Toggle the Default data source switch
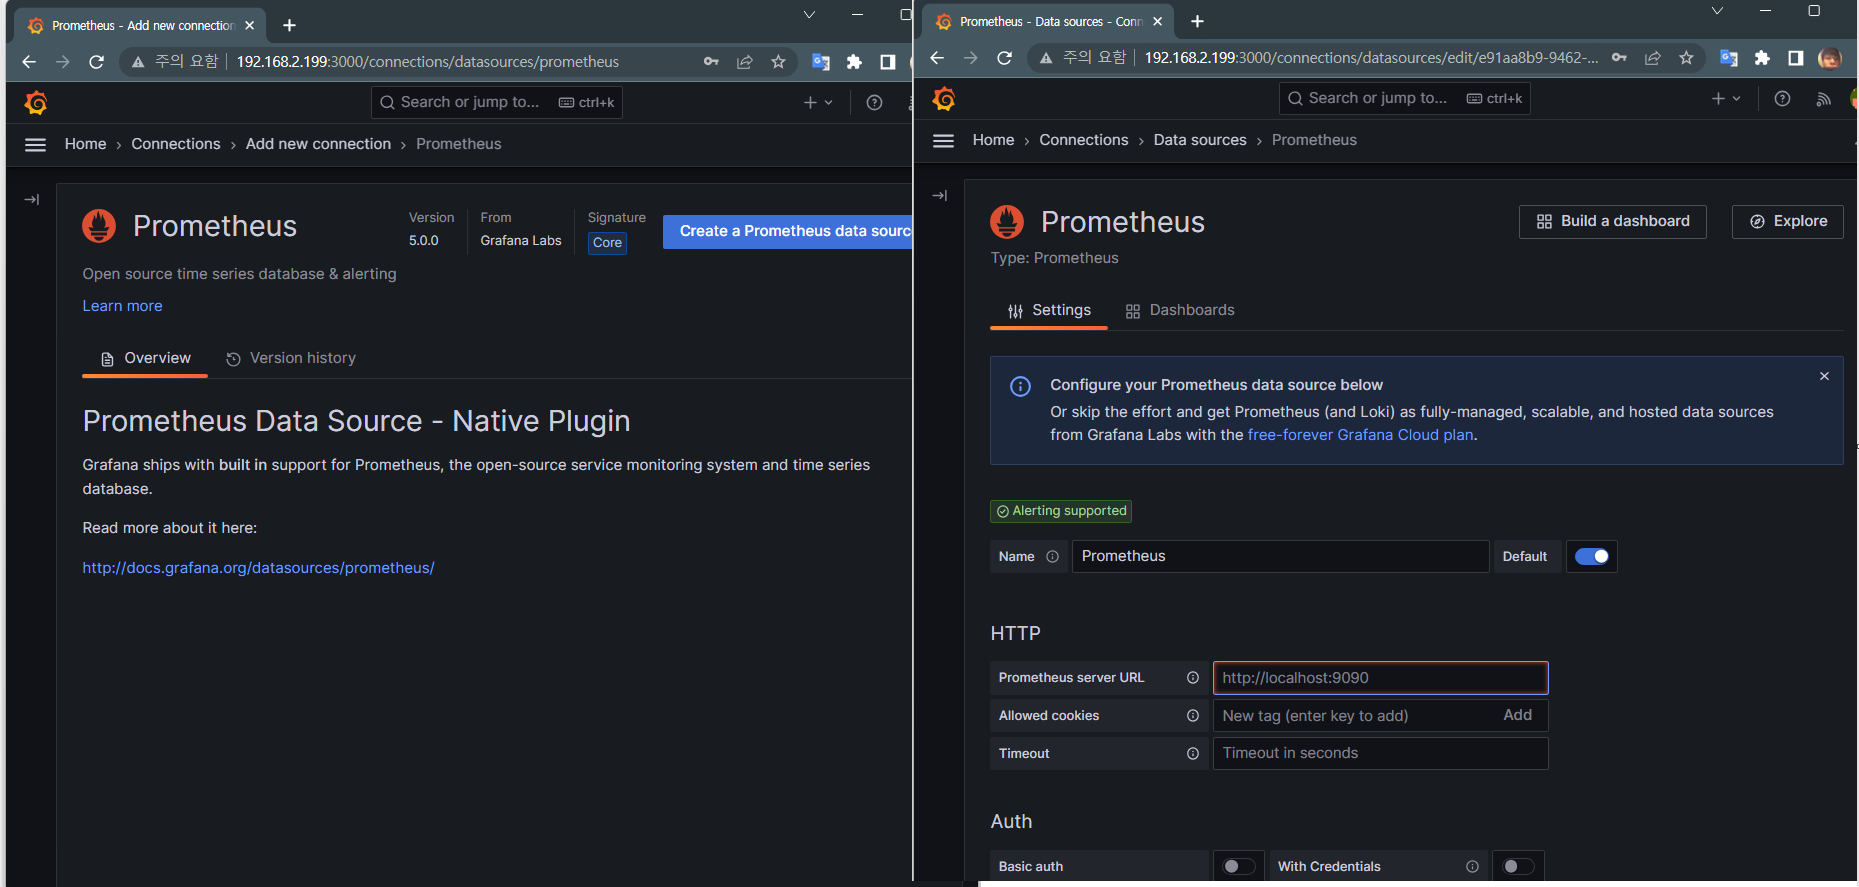 click(x=1591, y=557)
